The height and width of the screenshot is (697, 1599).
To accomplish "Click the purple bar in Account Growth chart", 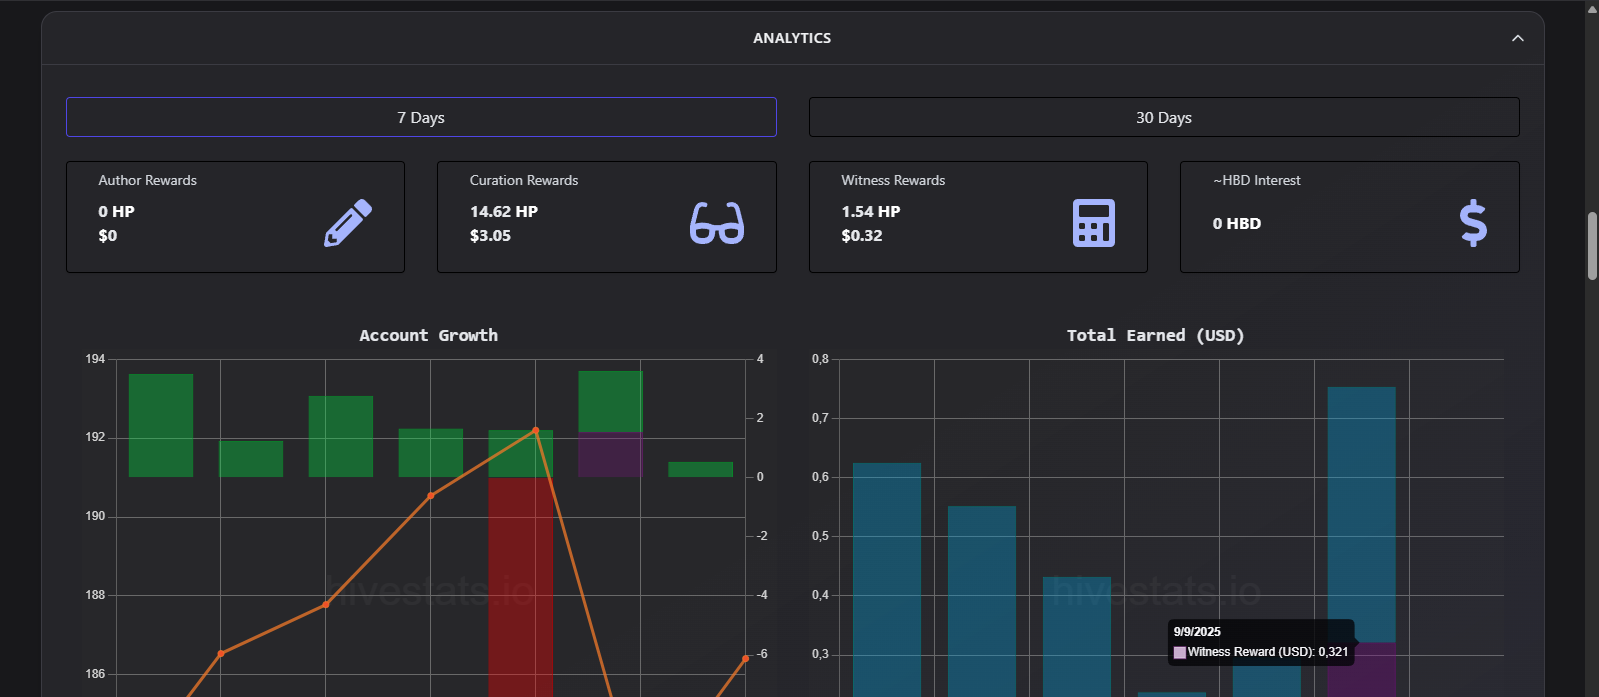I will (x=610, y=454).
